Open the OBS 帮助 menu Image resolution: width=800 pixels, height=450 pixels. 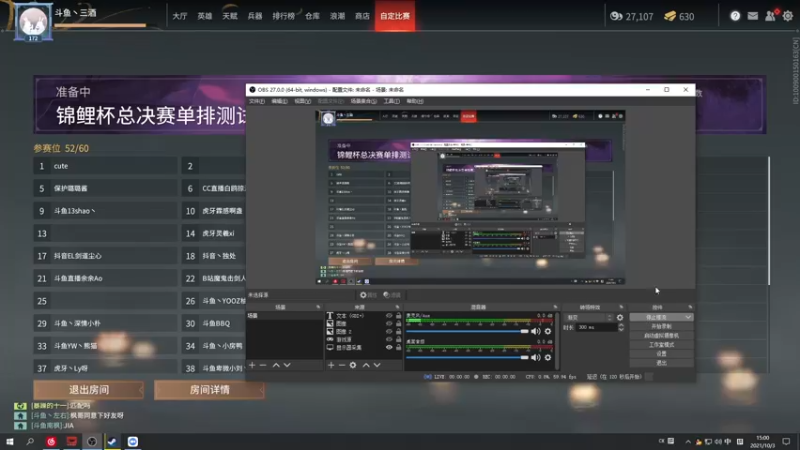tap(414, 101)
